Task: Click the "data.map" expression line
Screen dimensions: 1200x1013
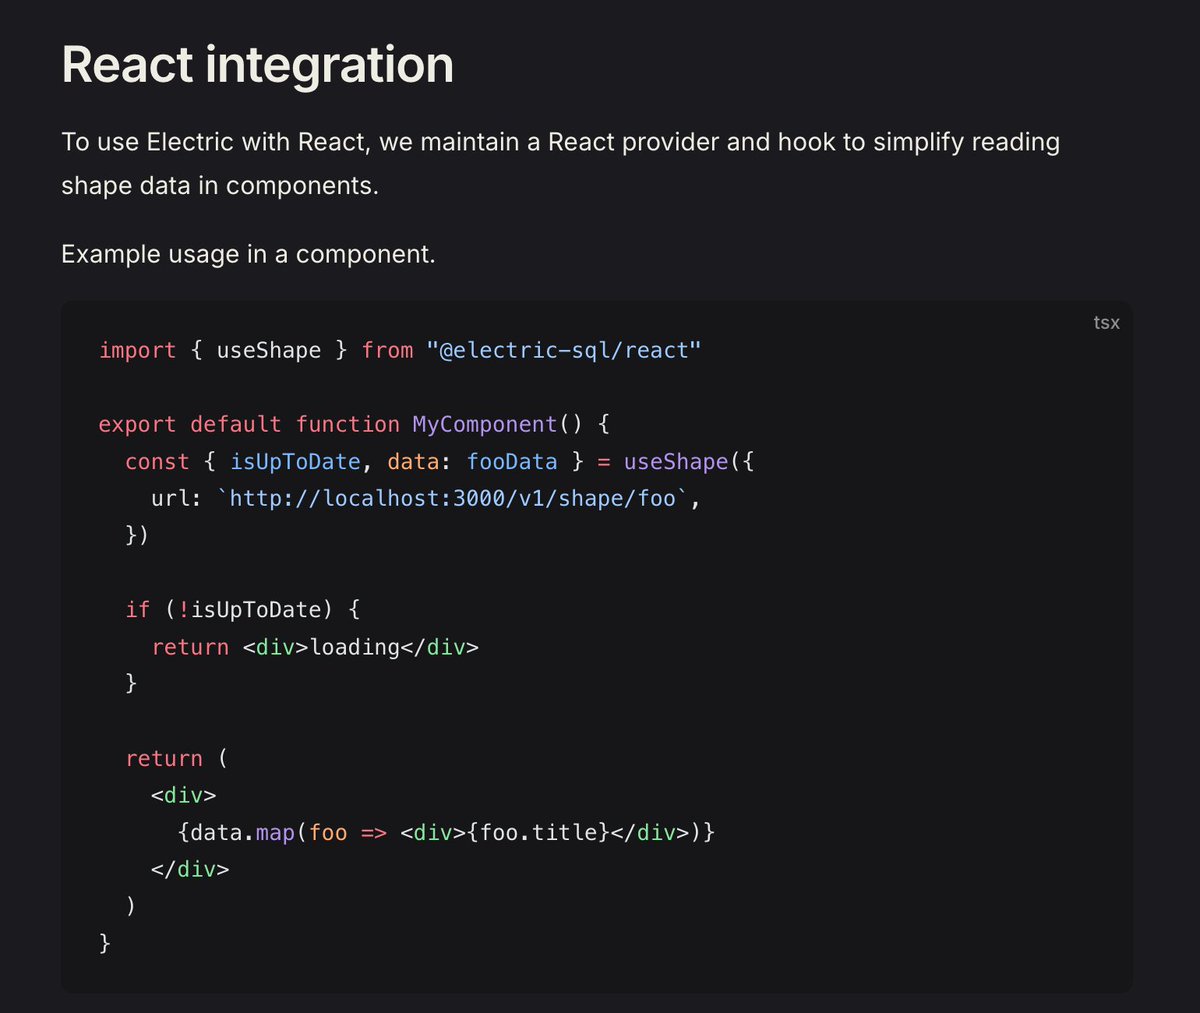Action: point(446,832)
